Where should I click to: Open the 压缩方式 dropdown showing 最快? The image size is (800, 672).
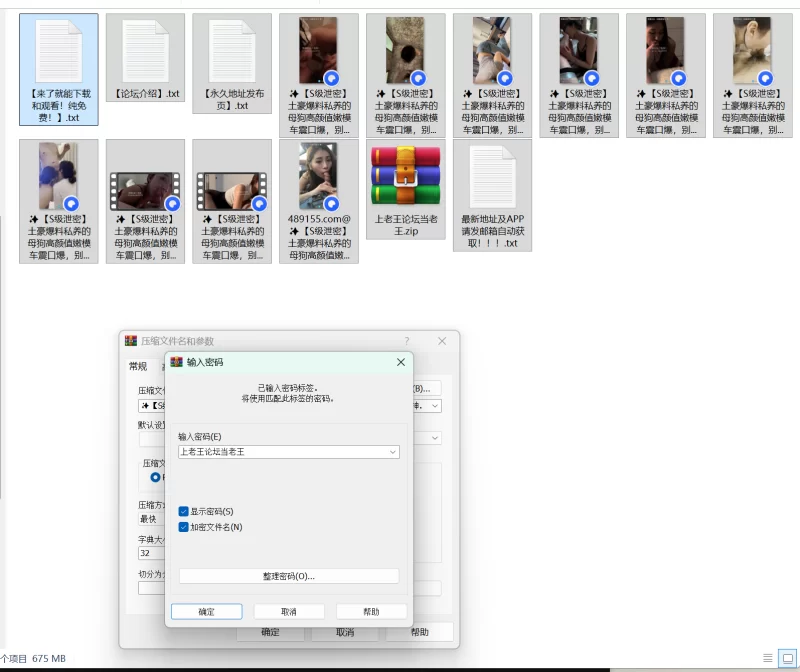[150, 519]
